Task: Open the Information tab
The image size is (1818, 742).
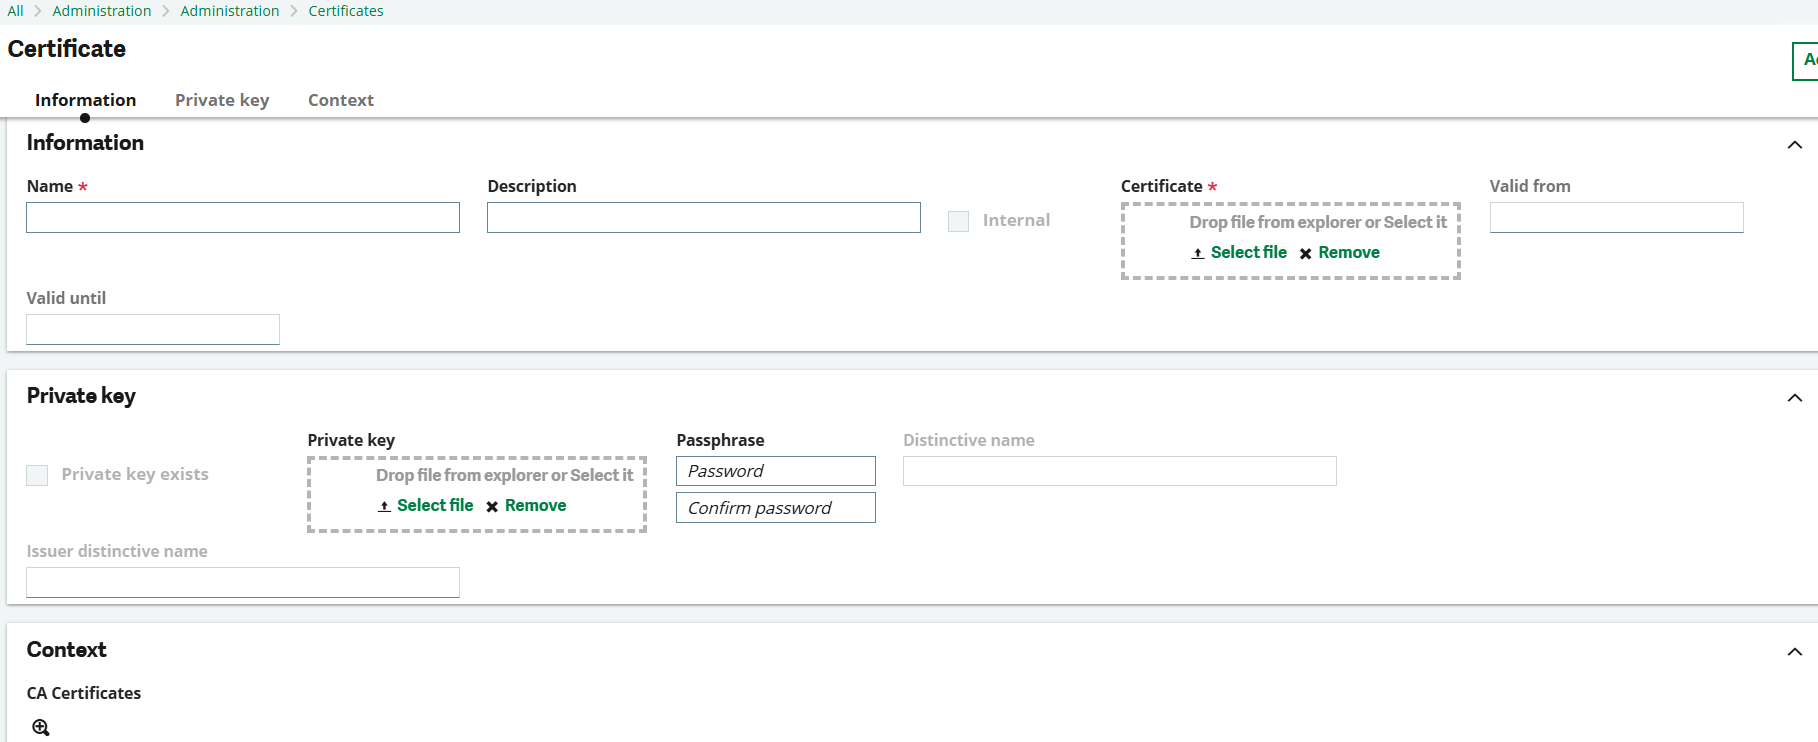Action: [x=85, y=100]
